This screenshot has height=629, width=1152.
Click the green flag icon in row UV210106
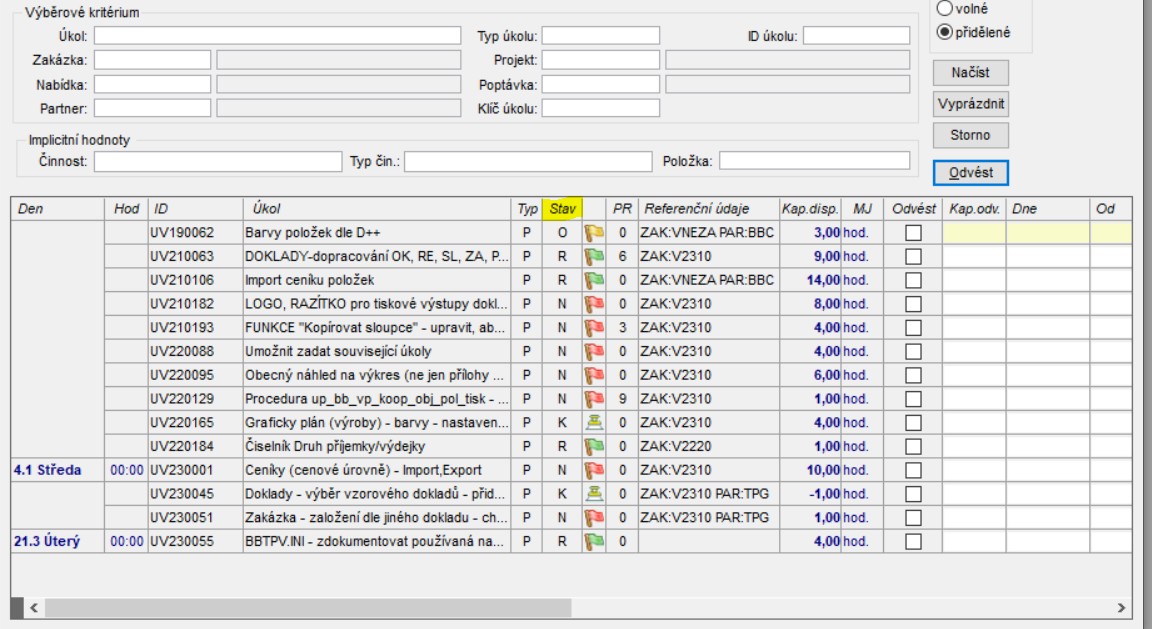(x=594, y=280)
